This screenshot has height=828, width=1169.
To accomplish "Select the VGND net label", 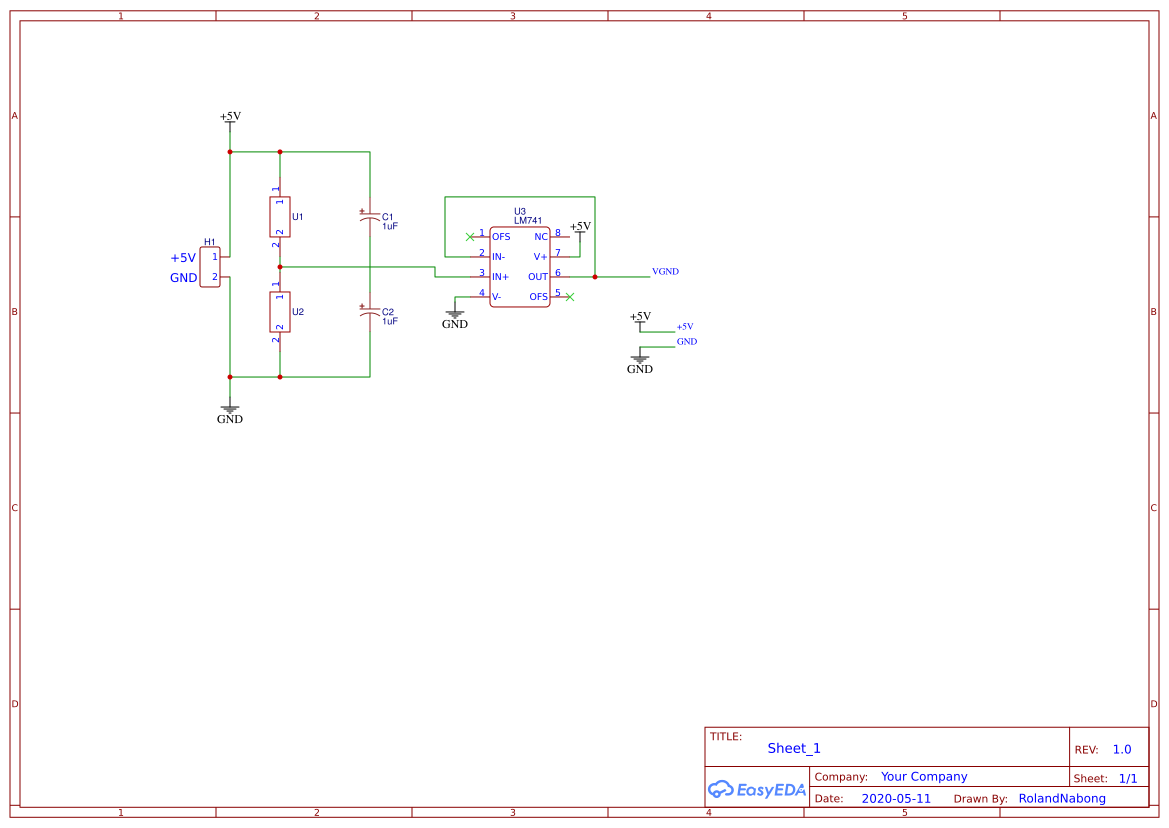I will click(x=665, y=271).
